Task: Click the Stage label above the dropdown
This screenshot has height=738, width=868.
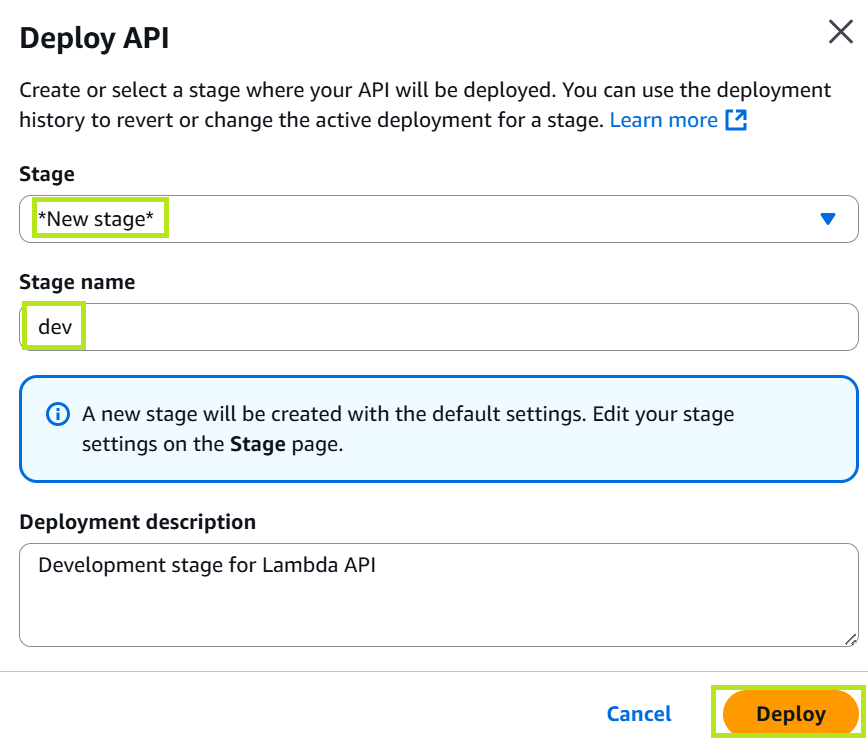Action: pos(47,174)
